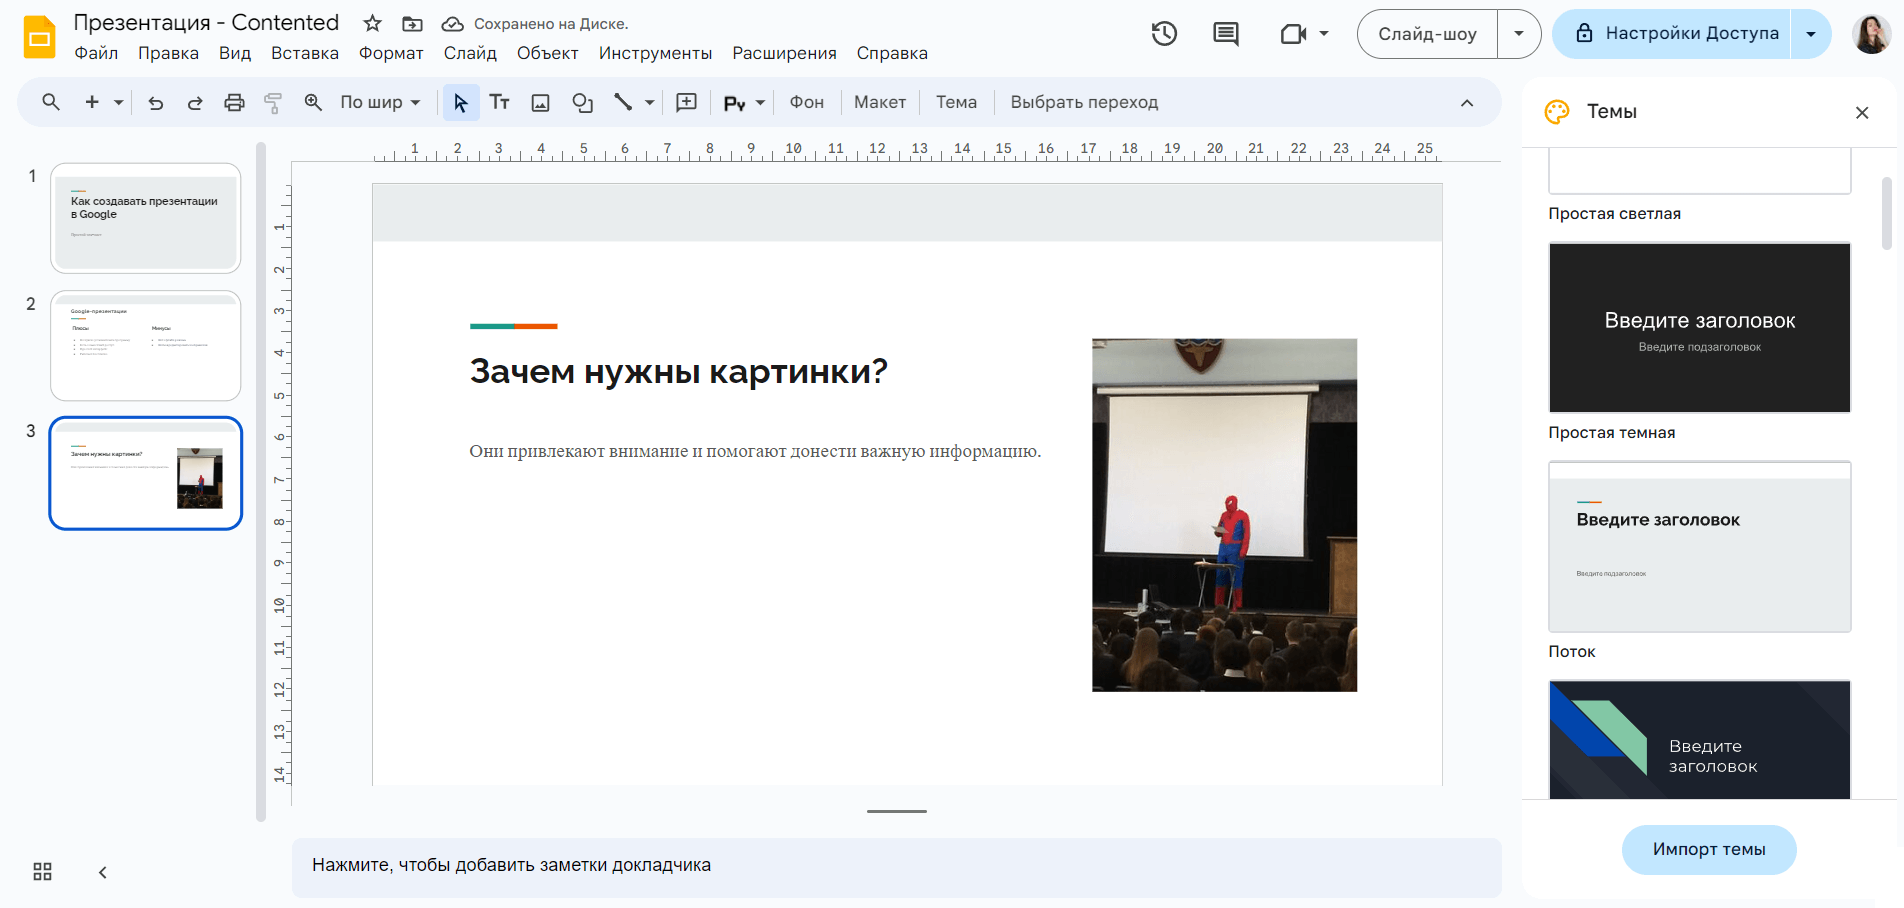
Task: Open the Объект menu
Action: click(x=547, y=53)
